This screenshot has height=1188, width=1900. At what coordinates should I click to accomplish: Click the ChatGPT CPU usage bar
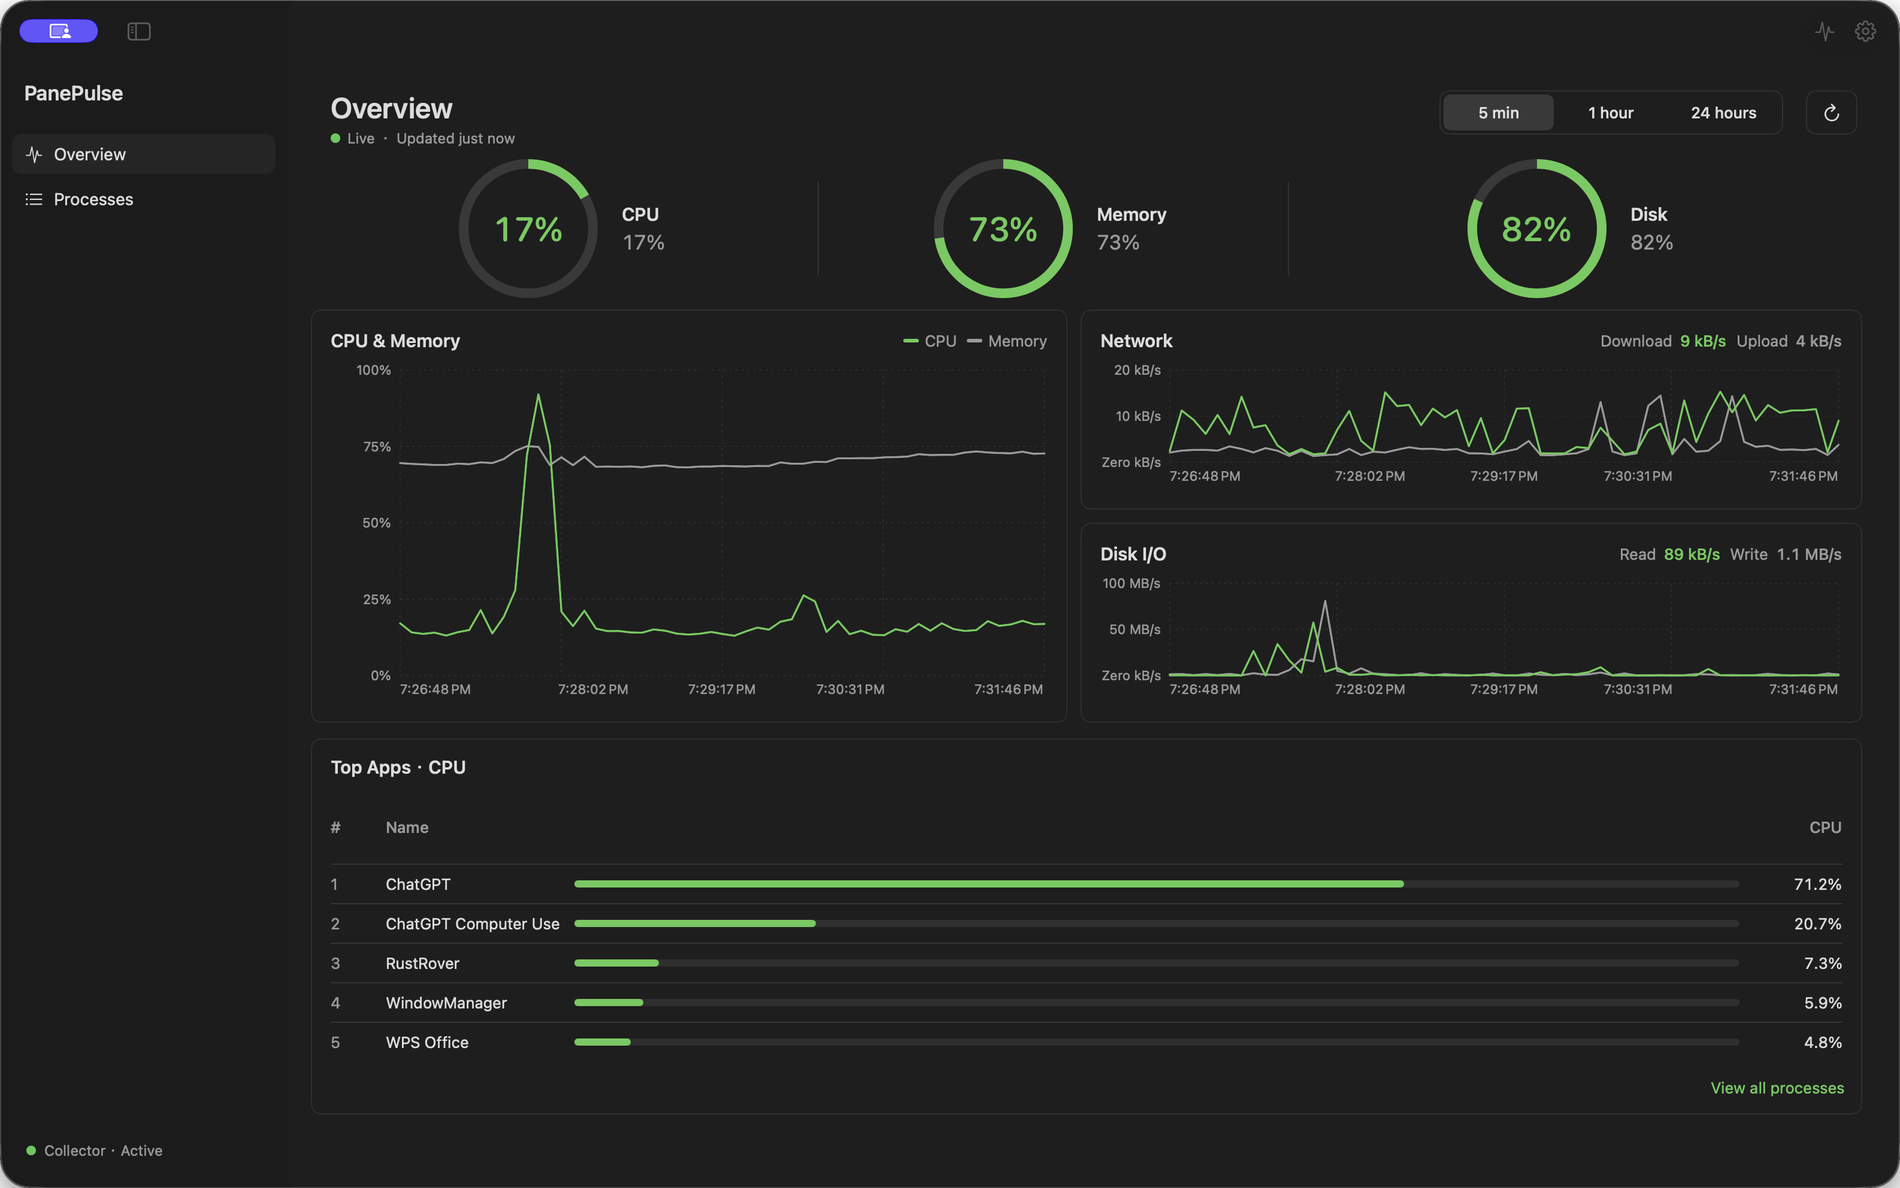pyautogui.click(x=1156, y=884)
